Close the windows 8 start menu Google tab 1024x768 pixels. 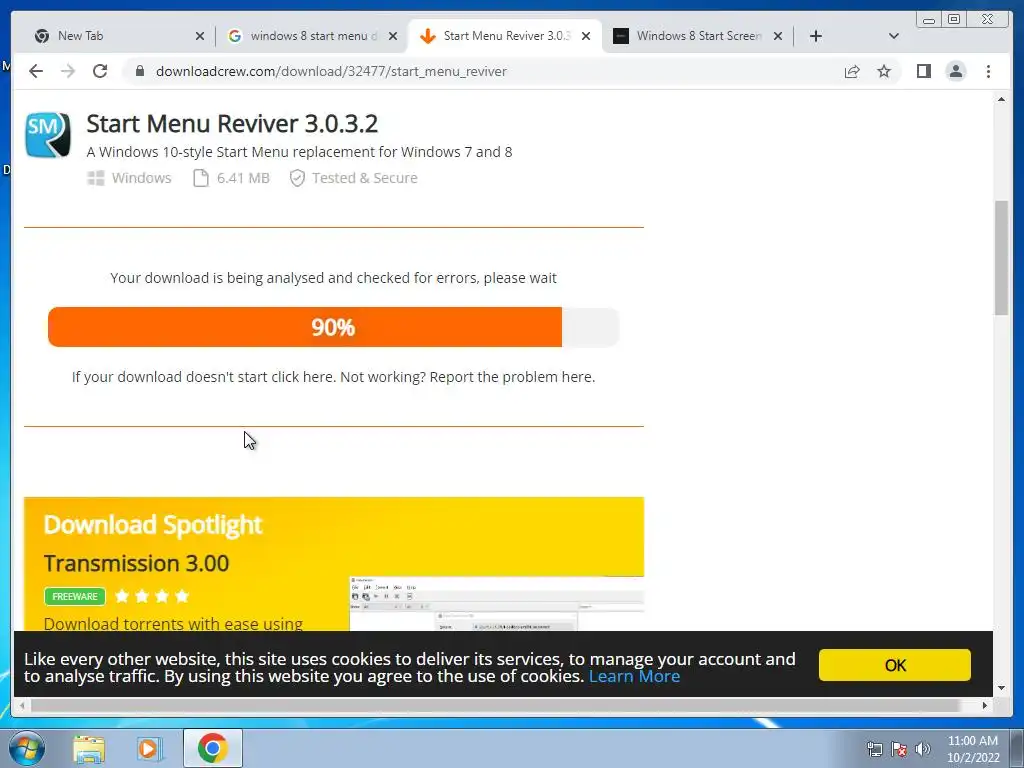coord(392,36)
